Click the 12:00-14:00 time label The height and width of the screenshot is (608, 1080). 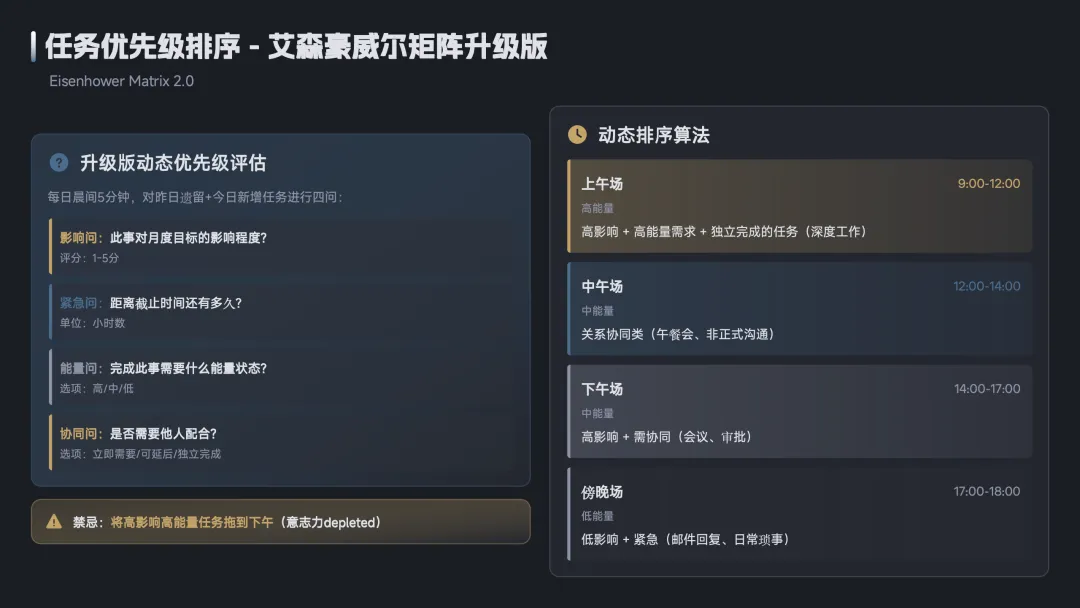pyautogui.click(x=986, y=287)
